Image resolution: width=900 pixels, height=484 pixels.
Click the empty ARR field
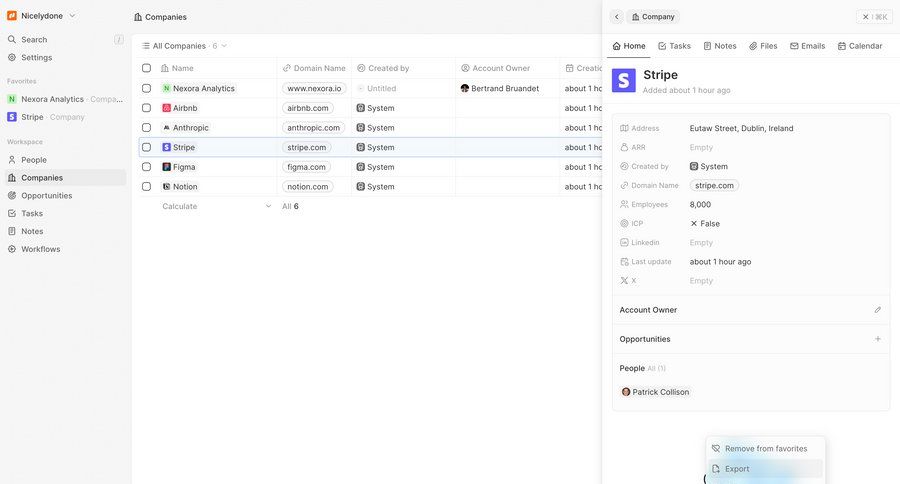point(701,148)
